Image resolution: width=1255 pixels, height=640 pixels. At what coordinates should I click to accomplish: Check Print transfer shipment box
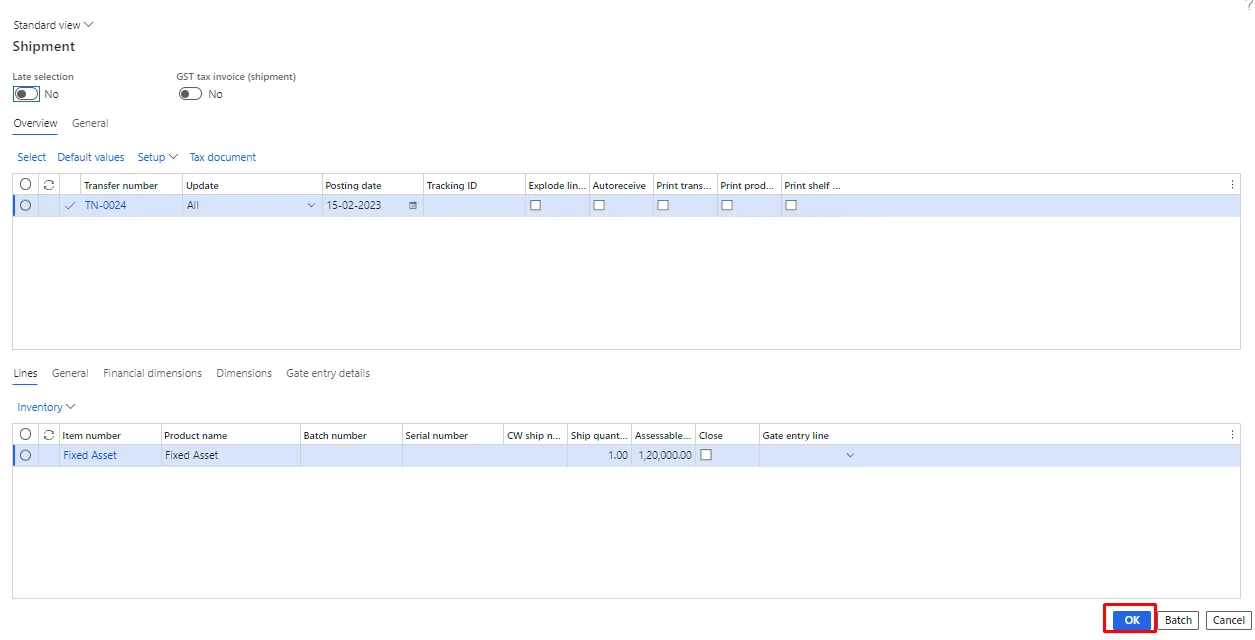coord(663,205)
